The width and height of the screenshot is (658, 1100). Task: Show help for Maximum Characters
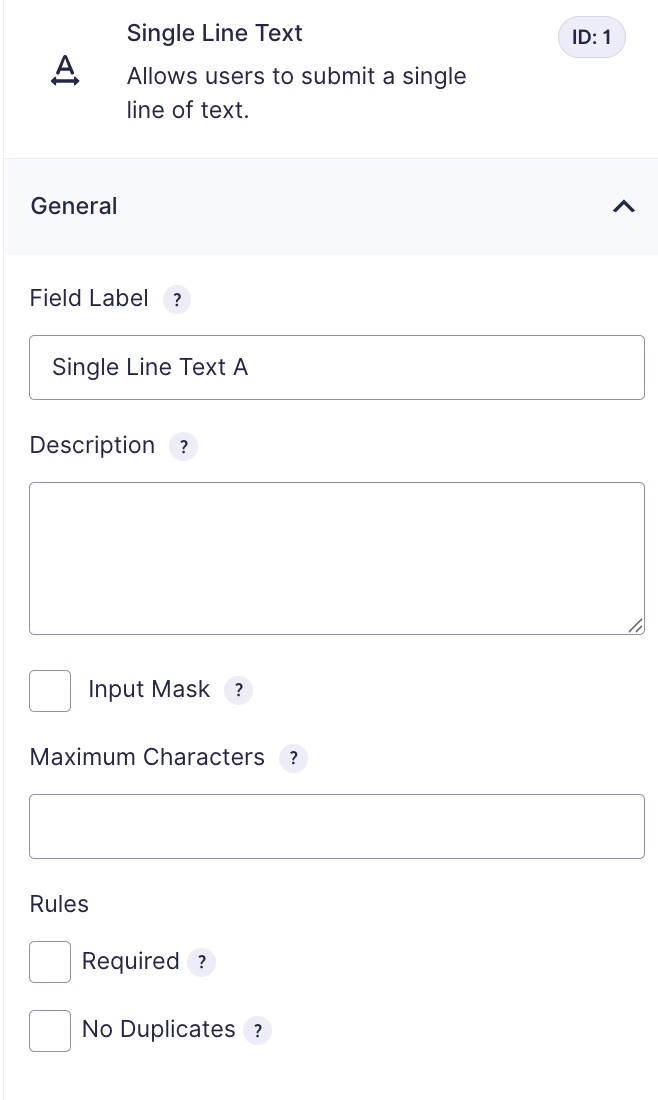coord(293,758)
